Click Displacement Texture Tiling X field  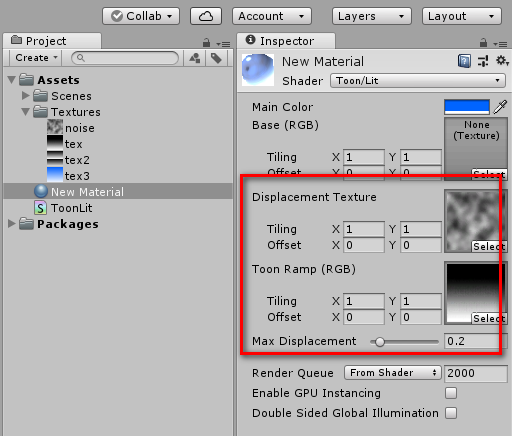pyautogui.click(x=364, y=229)
